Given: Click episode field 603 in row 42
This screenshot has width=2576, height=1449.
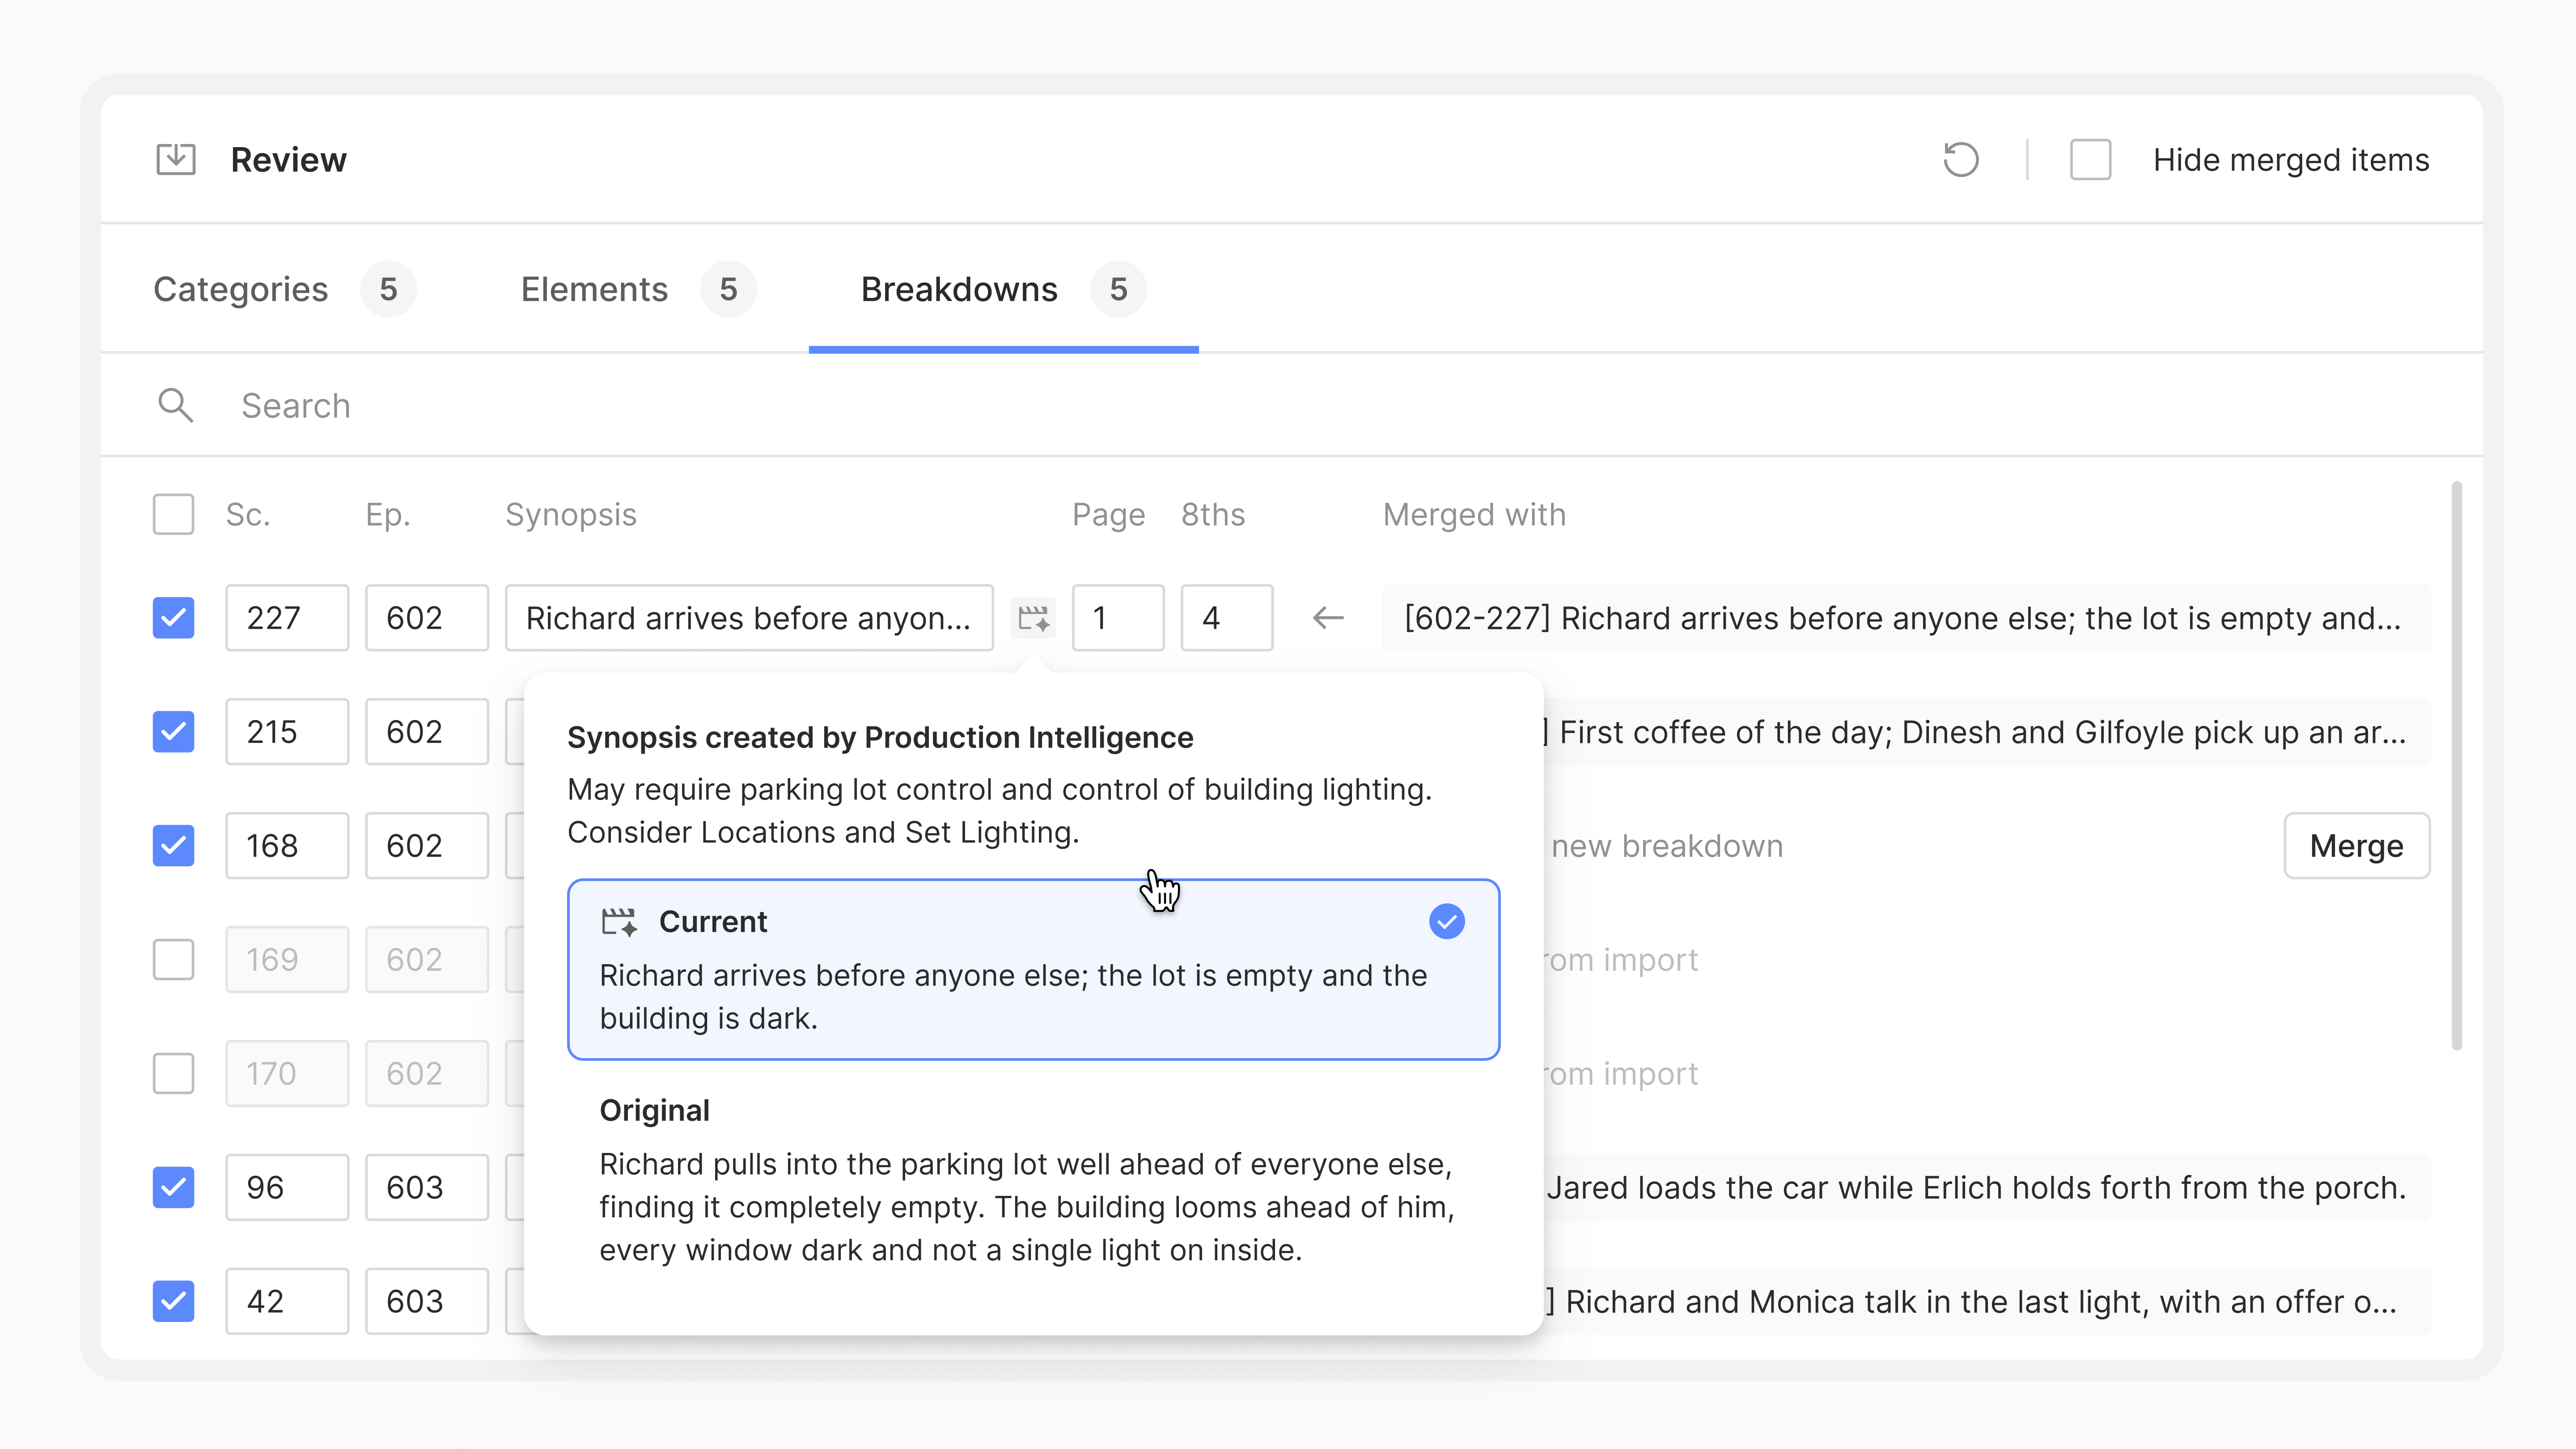Looking at the screenshot, I should [x=427, y=1302].
